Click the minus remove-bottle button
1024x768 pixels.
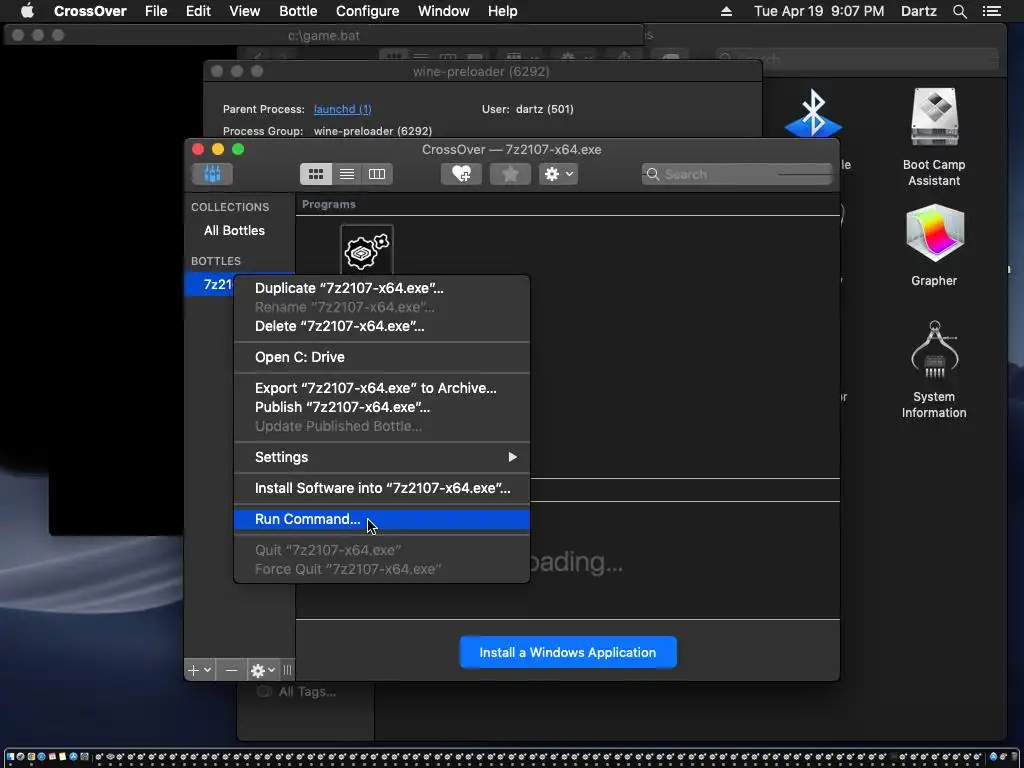(x=231, y=670)
